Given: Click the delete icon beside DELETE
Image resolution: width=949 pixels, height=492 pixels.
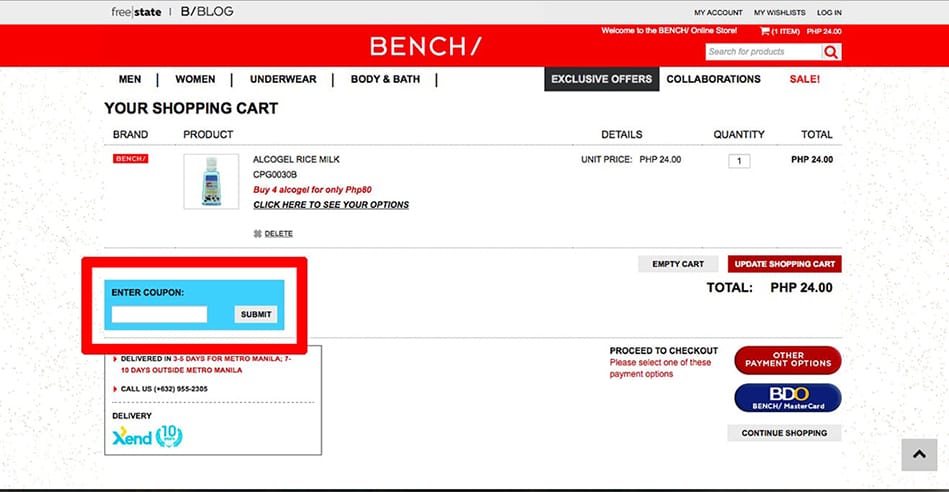Looking at the screenshot, I should tap(257, 234).
